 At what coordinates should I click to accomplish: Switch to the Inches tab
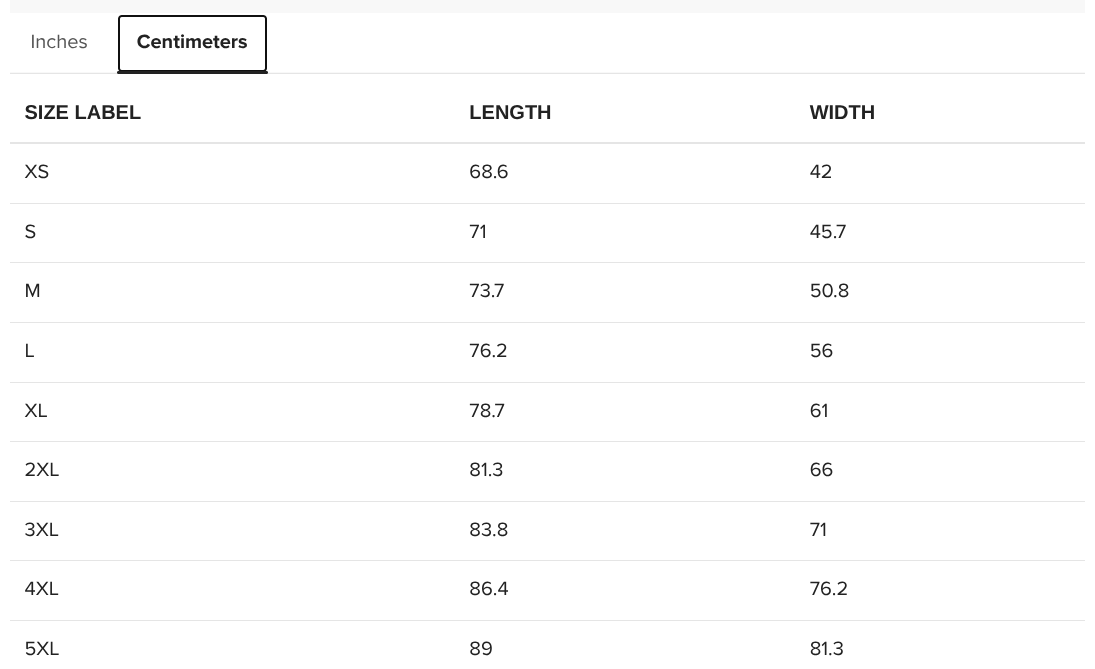pos(59,42)
